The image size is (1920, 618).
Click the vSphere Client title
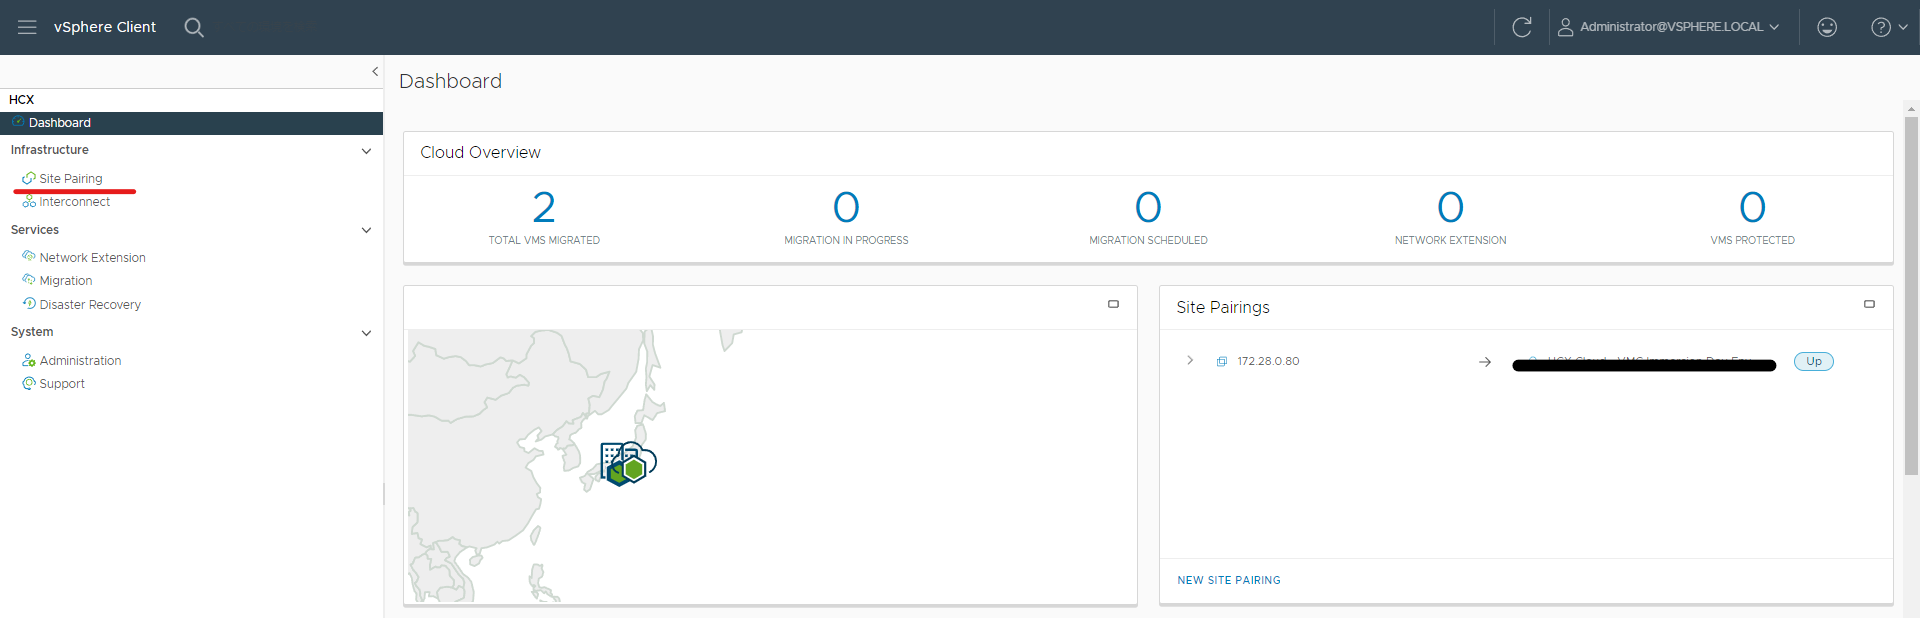click(105, 27)
